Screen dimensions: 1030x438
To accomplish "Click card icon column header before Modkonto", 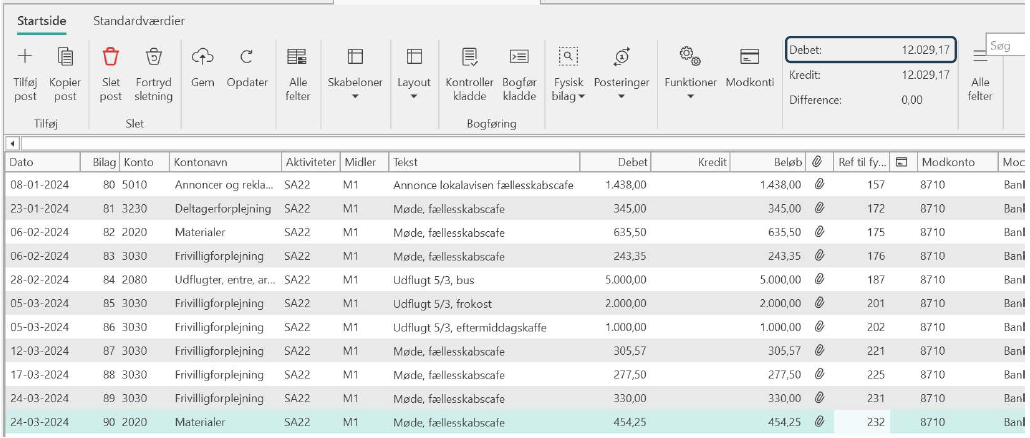I will [x=902, y=162].
